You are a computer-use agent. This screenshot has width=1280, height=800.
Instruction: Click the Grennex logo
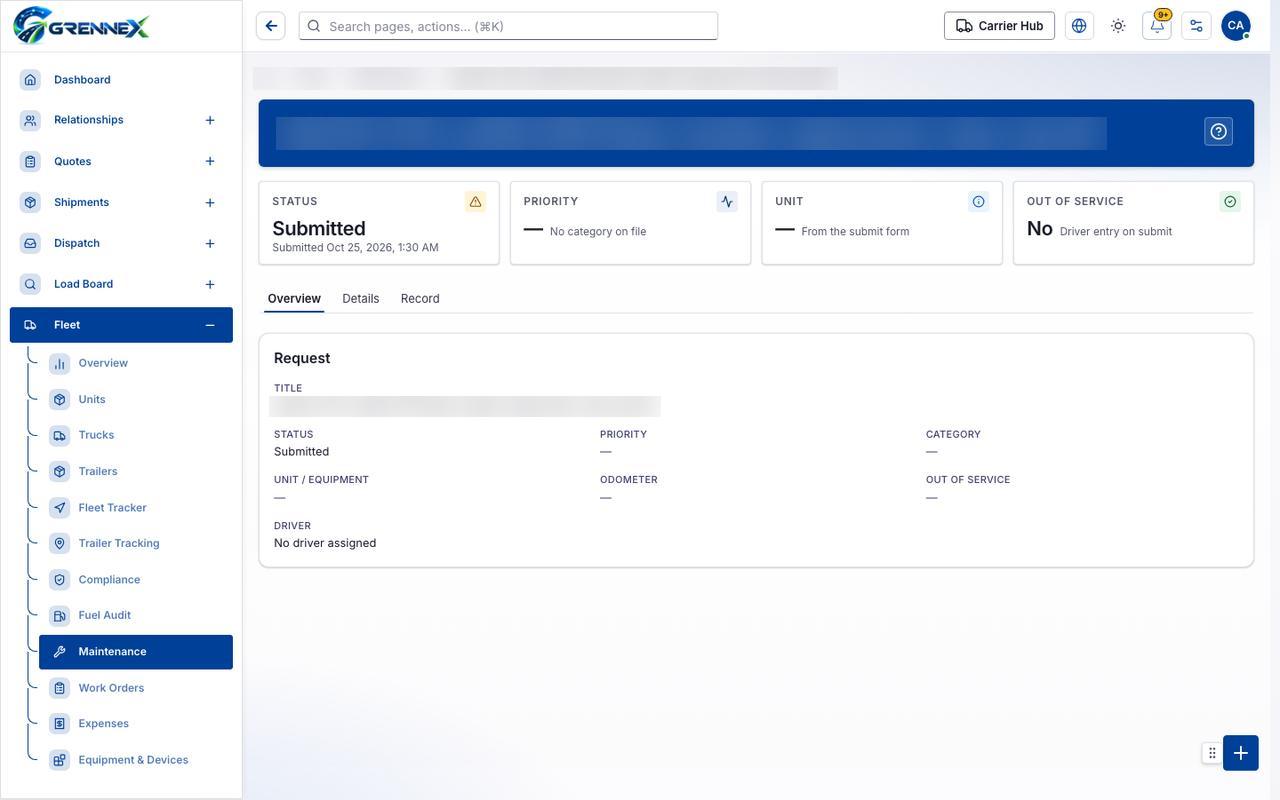(x=81, y=25)
